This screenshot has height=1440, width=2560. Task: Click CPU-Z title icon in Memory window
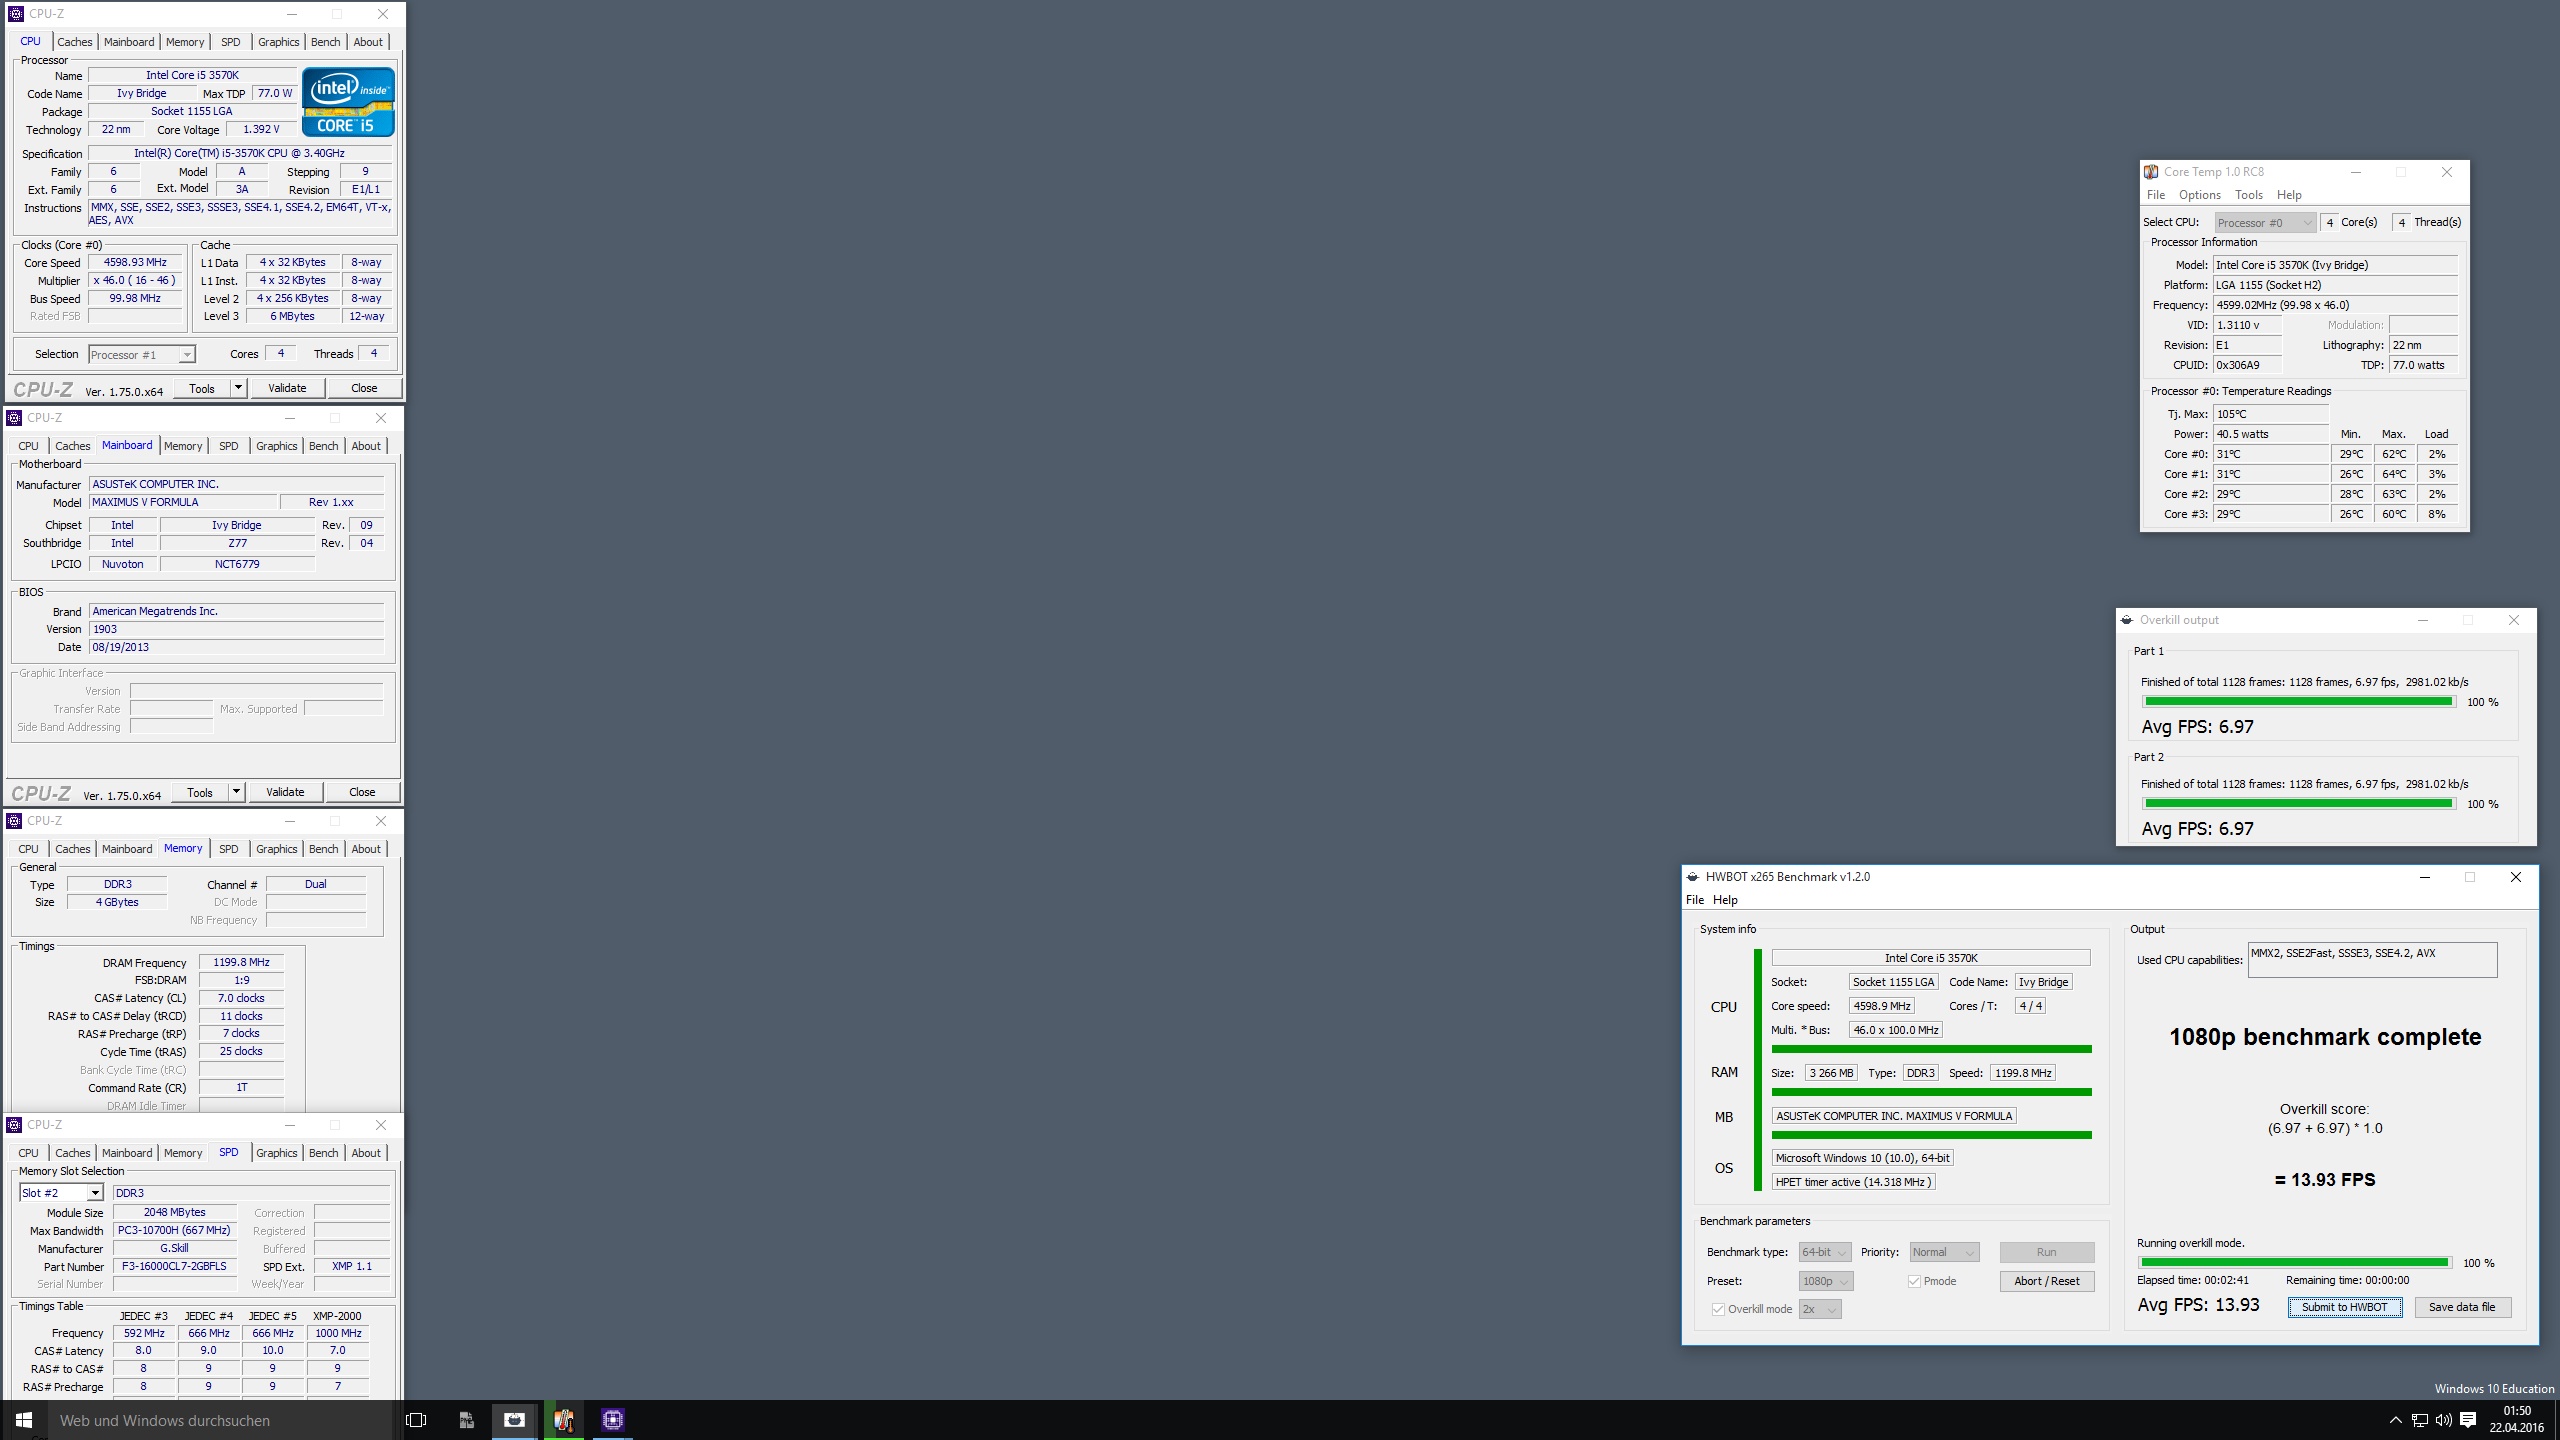(13, 821)
